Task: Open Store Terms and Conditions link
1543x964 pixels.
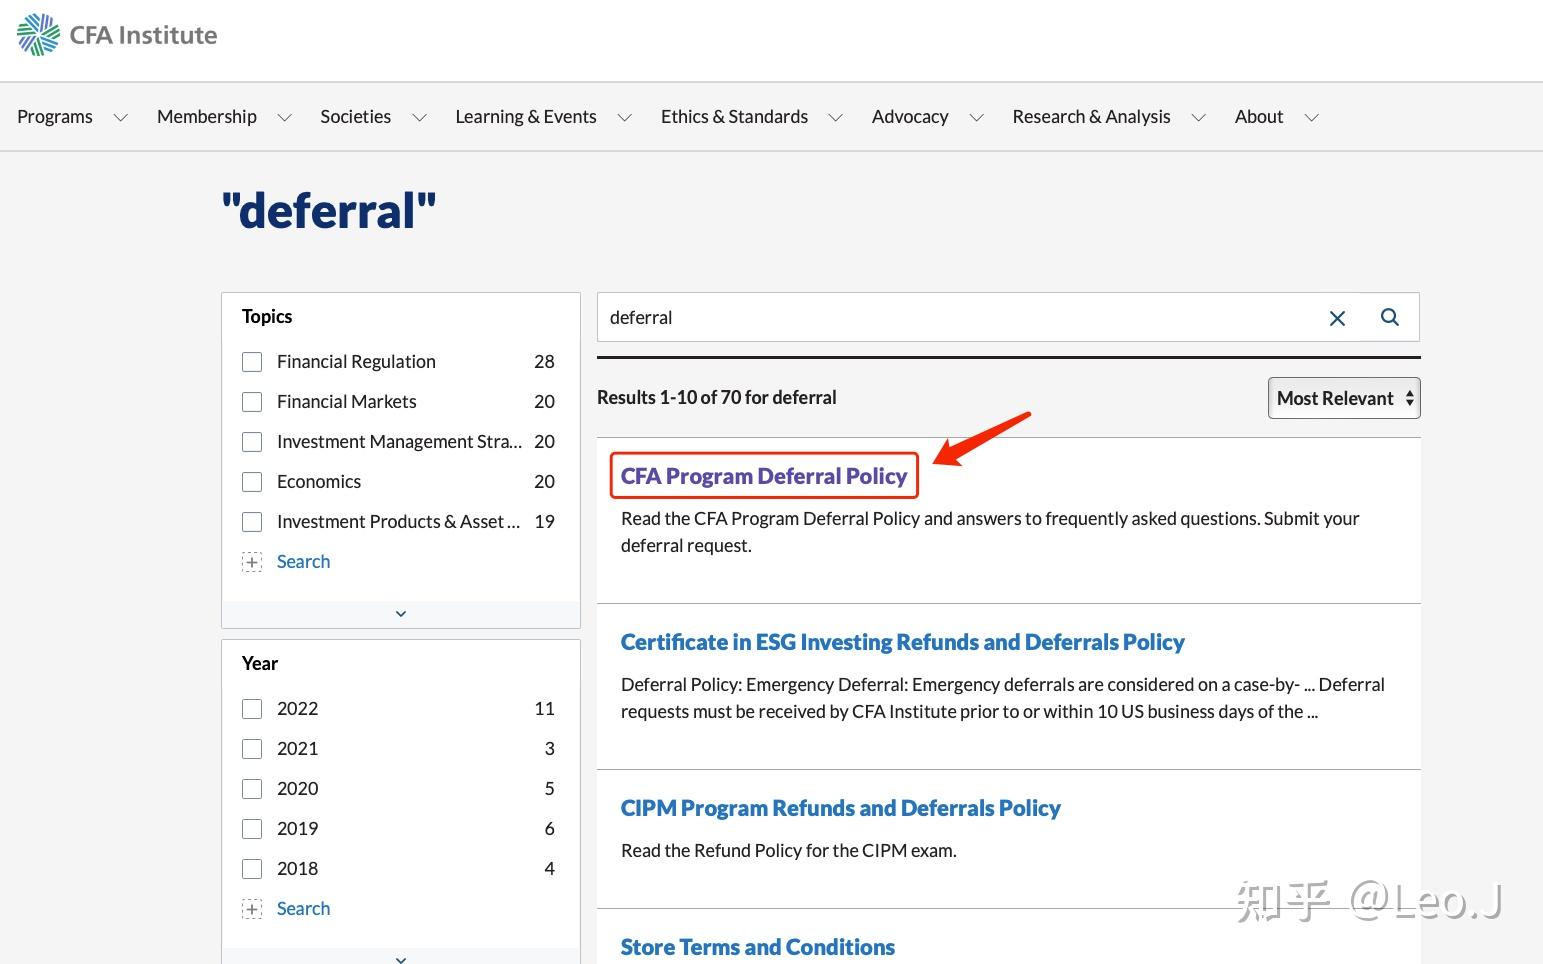Action: point(757,947)
